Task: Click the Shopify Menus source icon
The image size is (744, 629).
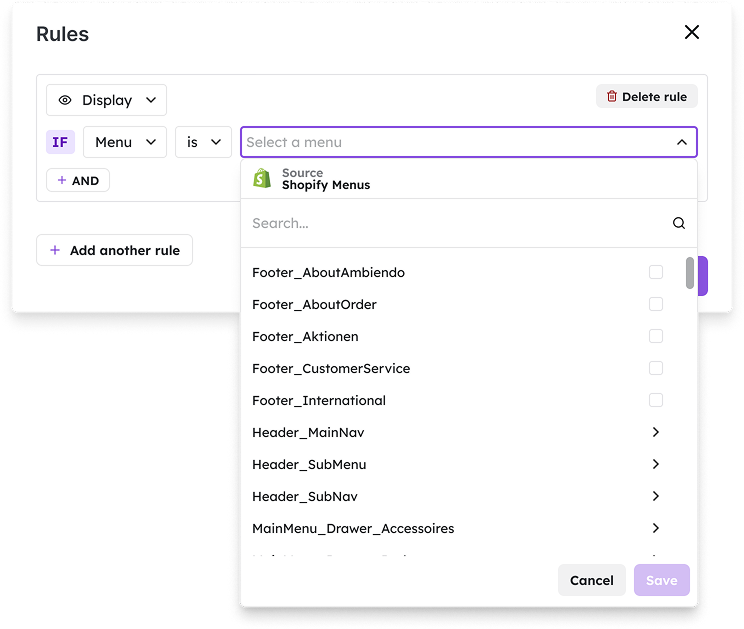Action: tap(262, 179)
